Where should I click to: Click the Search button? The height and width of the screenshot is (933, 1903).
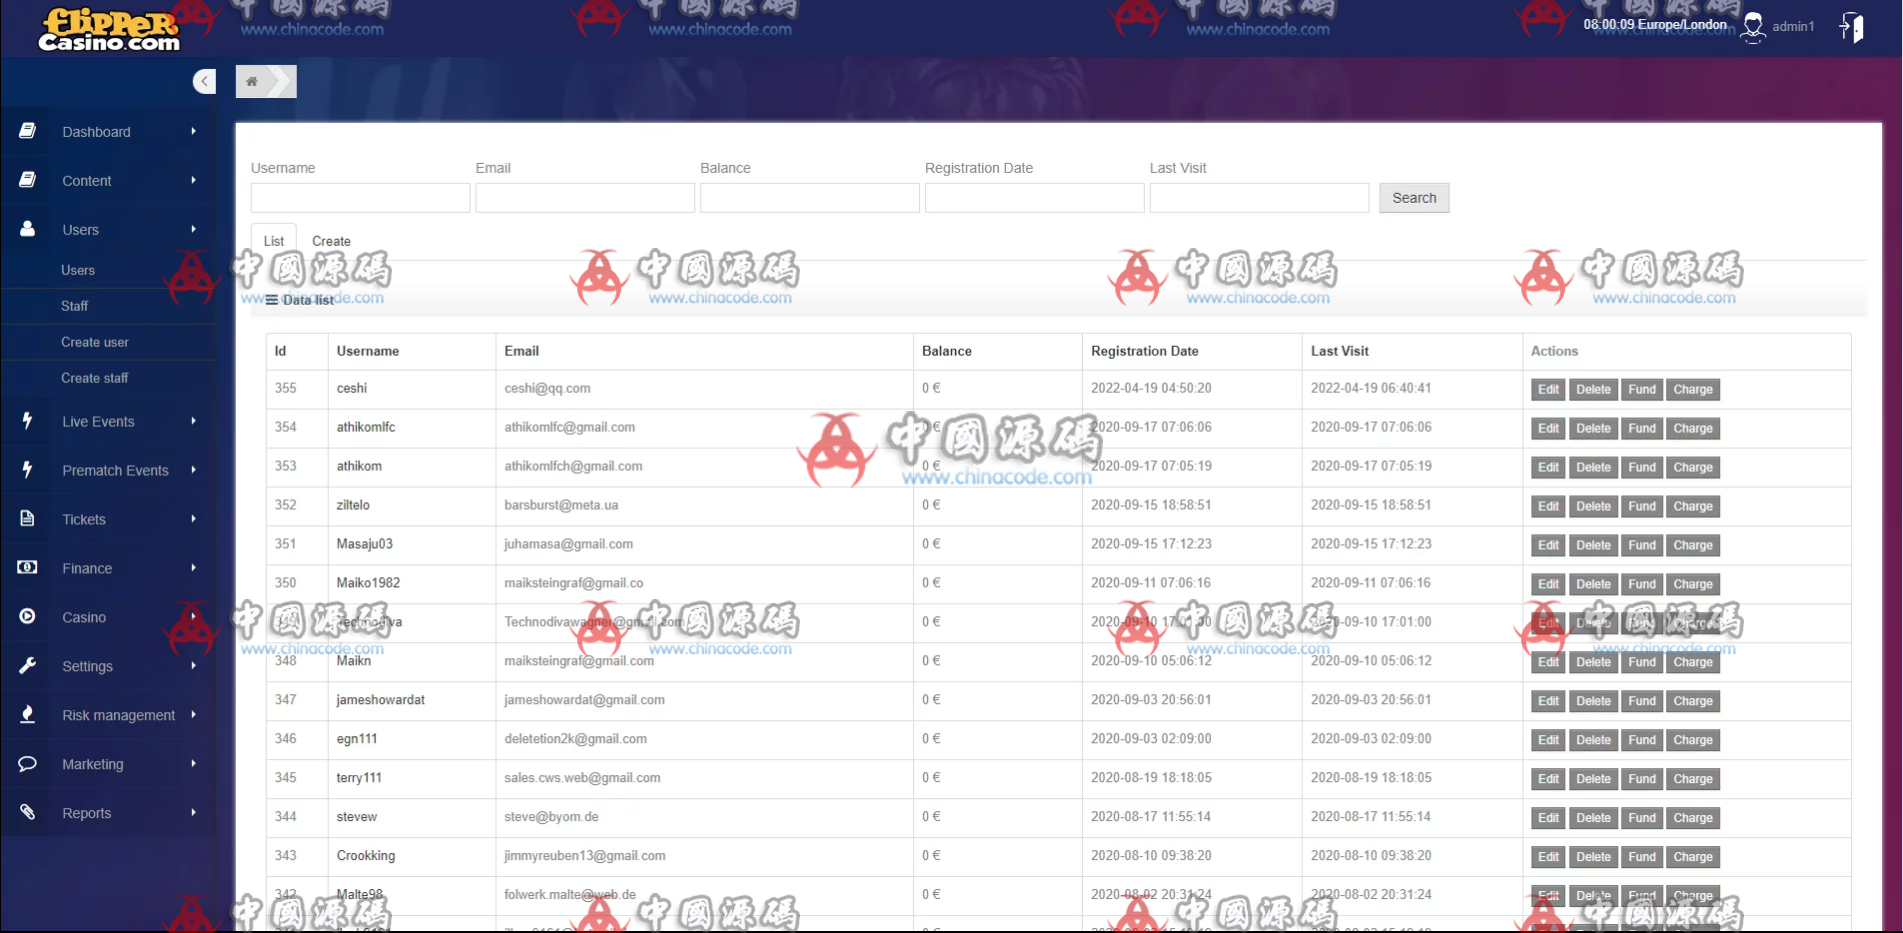[1414, 198]
